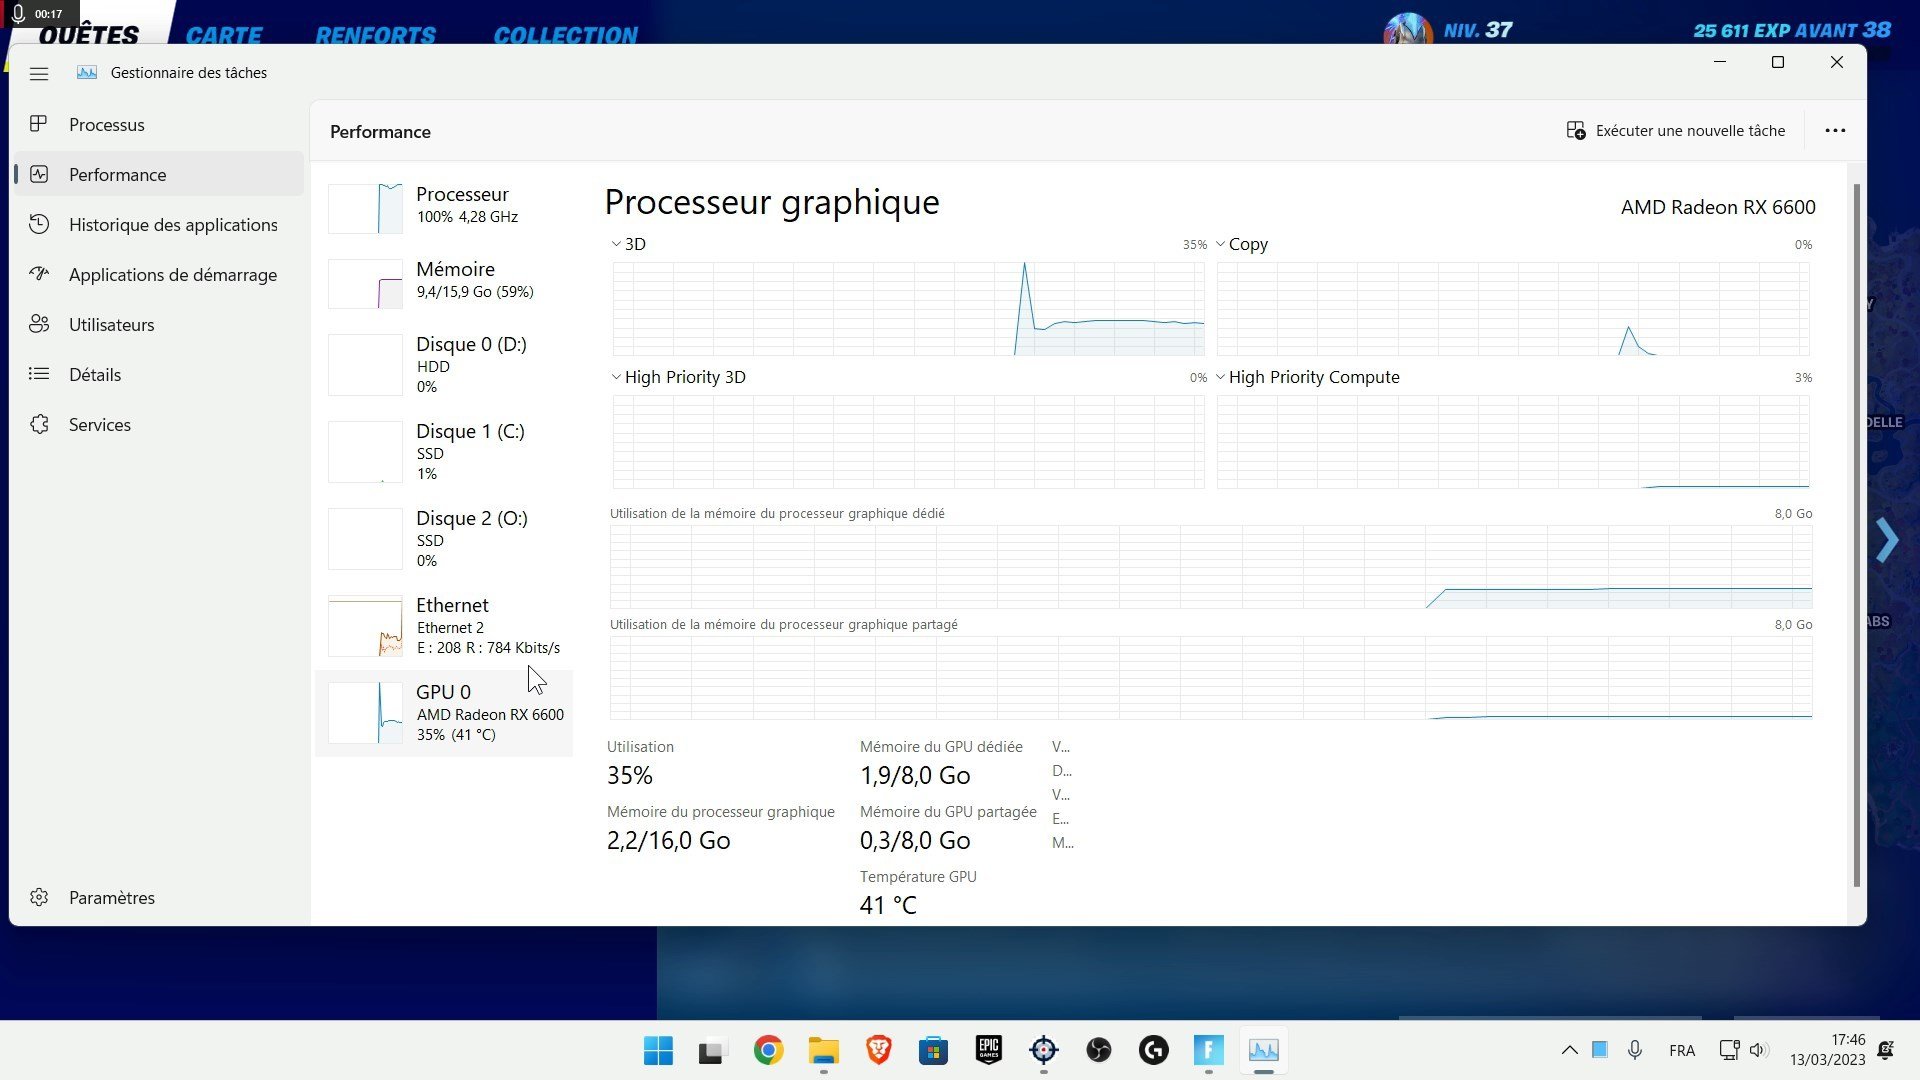Open Applications de démarrage page
Image resolution: width=1920 pixels, height=1080 pixels.
159,274
